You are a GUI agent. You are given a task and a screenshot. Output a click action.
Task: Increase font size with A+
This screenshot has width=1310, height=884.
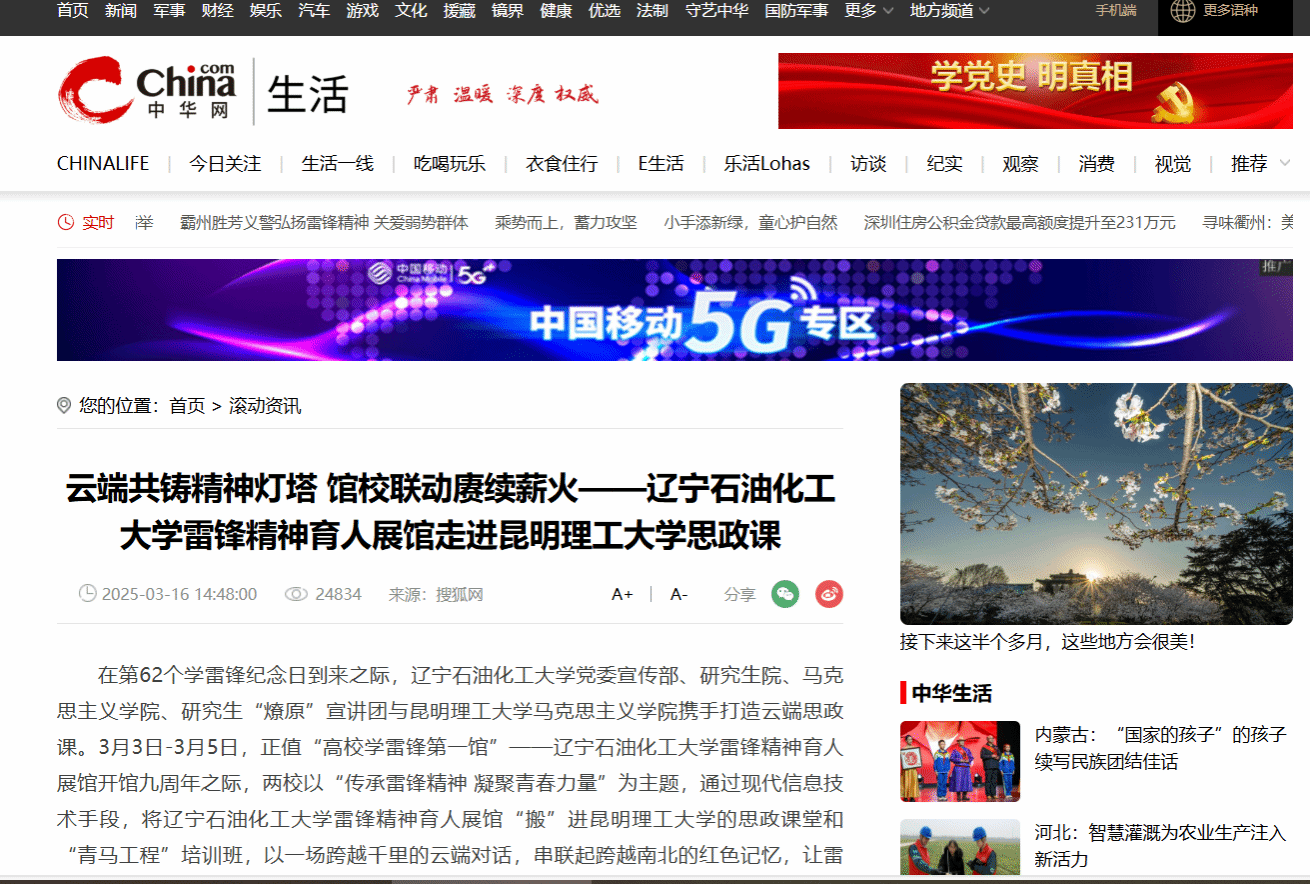(622, 594)
